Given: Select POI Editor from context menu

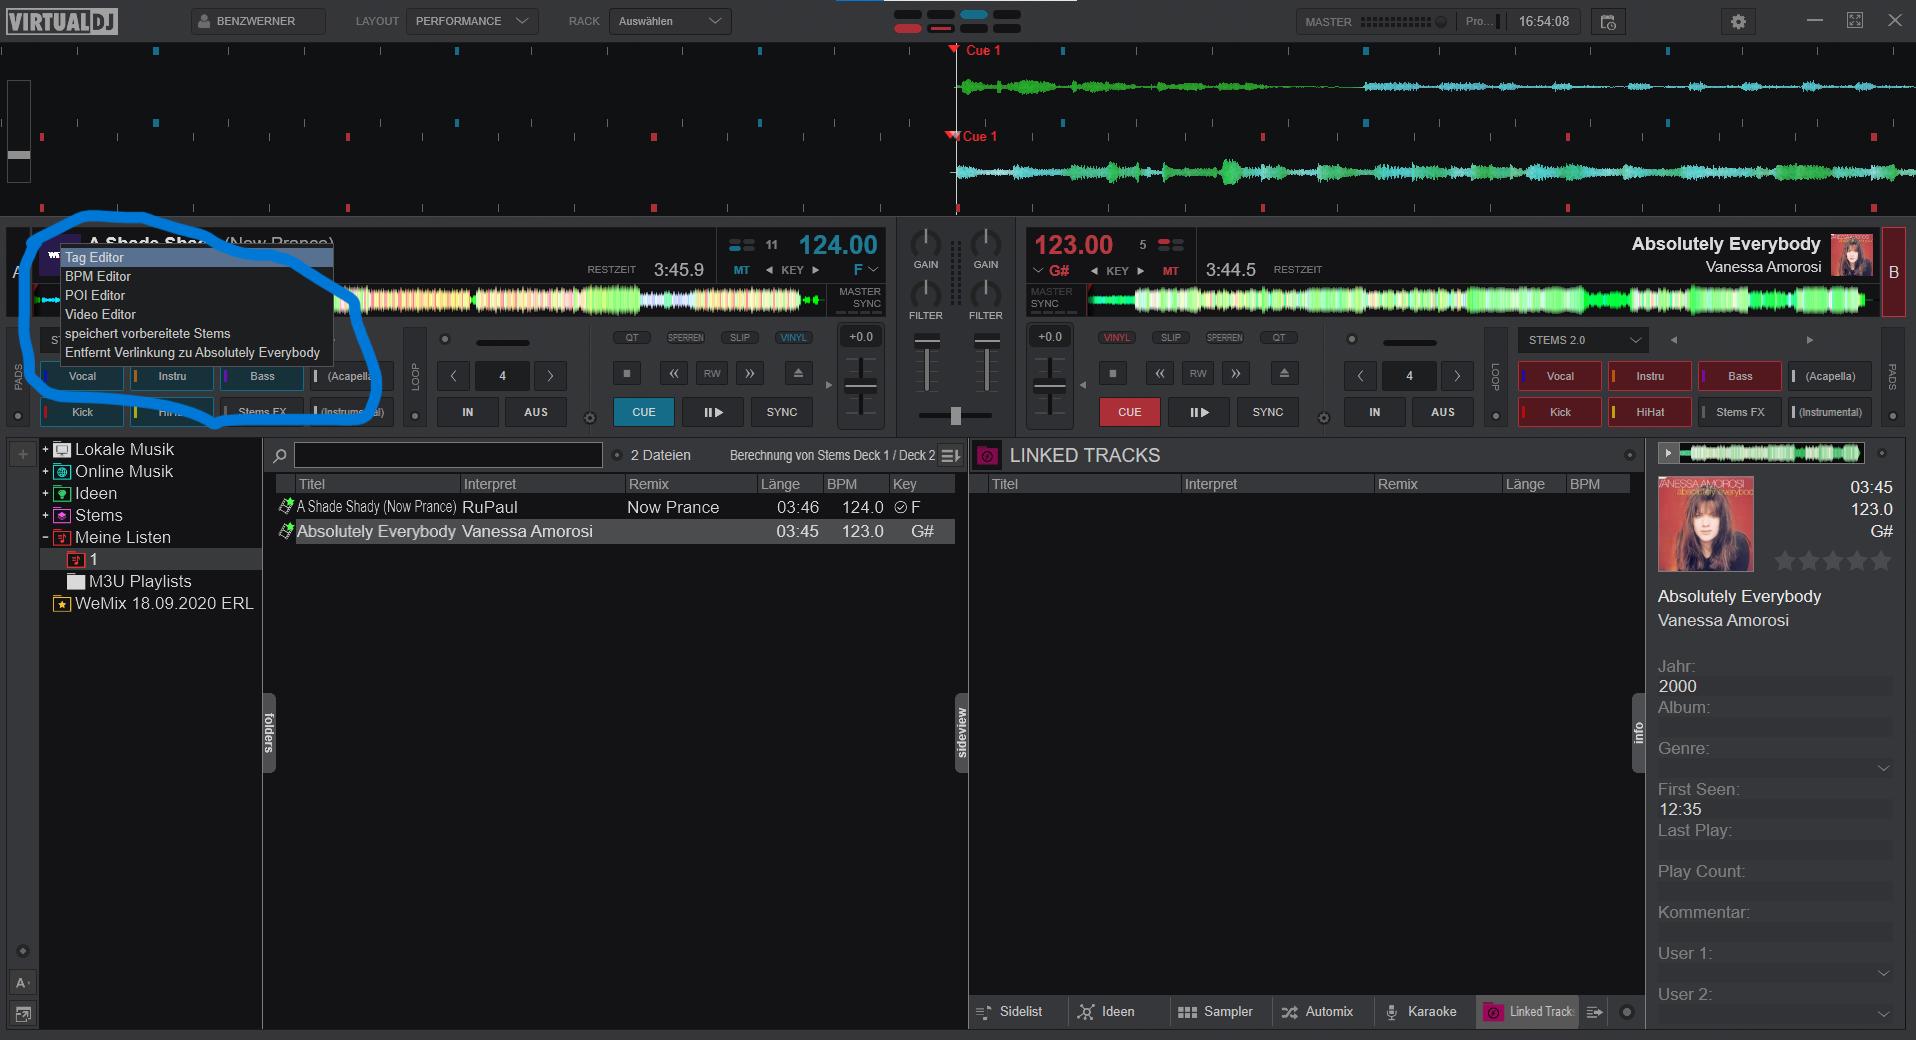Looking at the screenshot, I should pyautogui.click(x=196, y=296).
